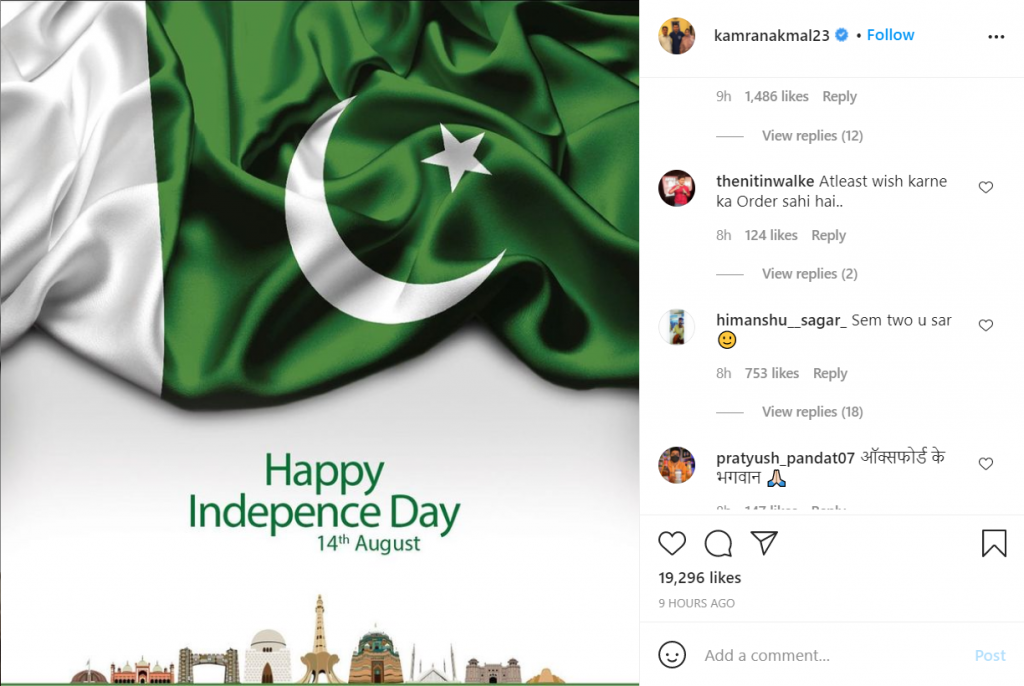
Task: Open the three-dot more options menu
Action: point(996,37)
